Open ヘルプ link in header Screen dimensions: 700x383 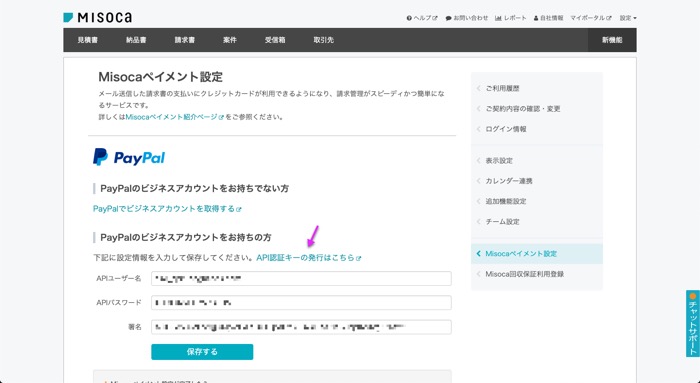coord(422,18)
